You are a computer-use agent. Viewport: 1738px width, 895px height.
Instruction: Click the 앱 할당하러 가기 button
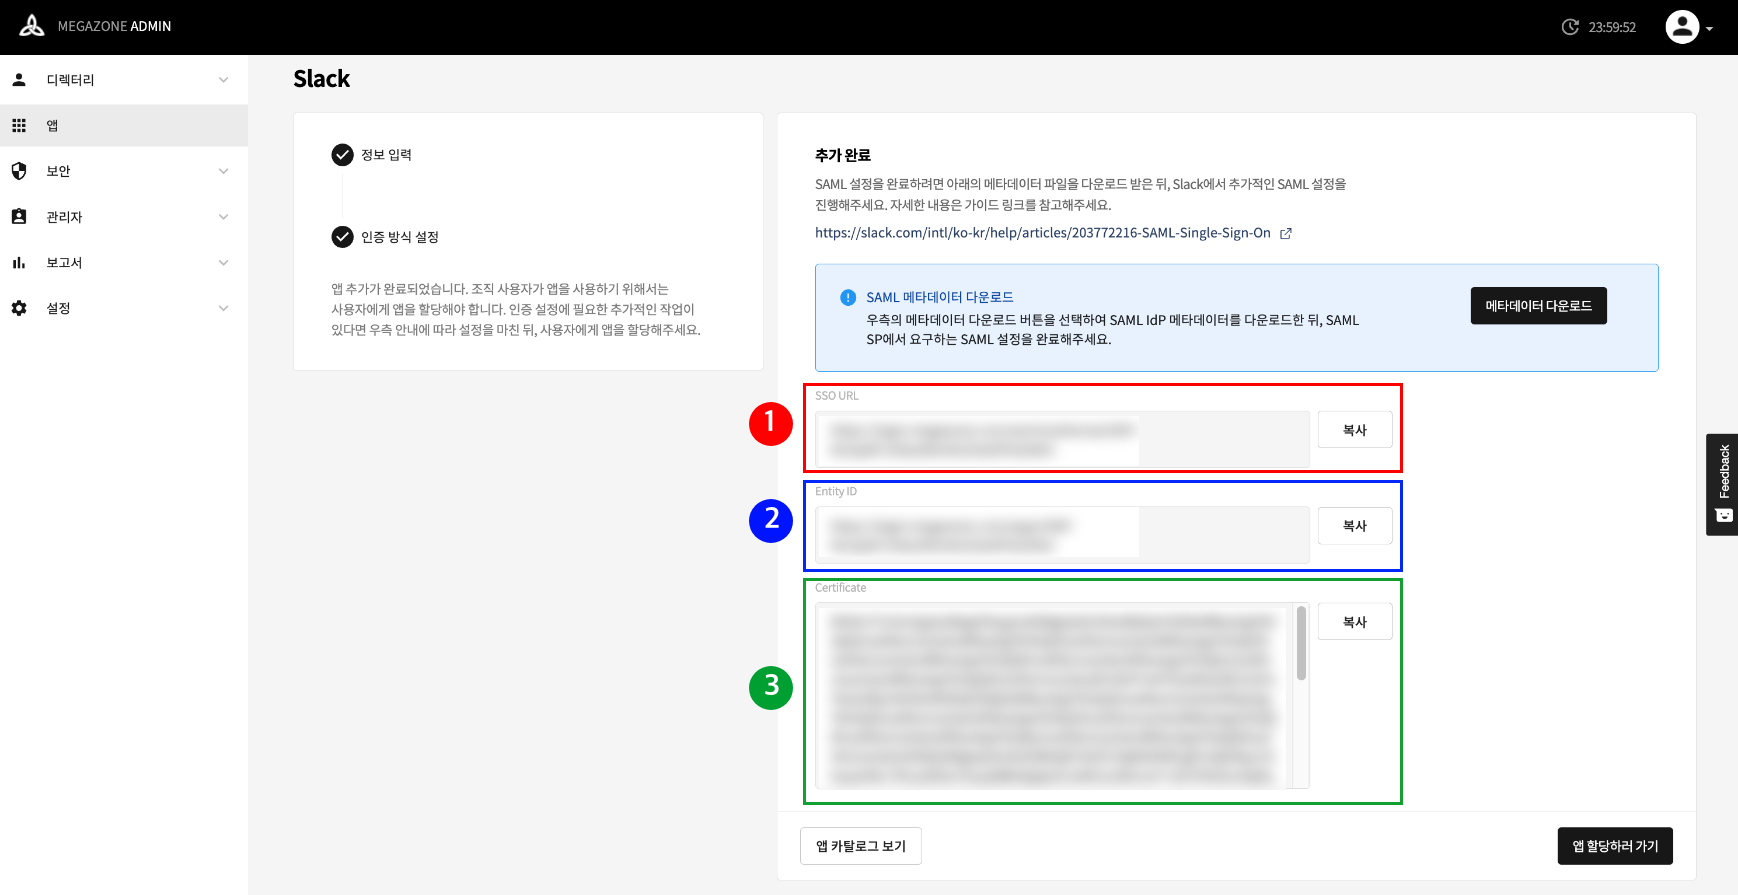tap(1615, 846)
